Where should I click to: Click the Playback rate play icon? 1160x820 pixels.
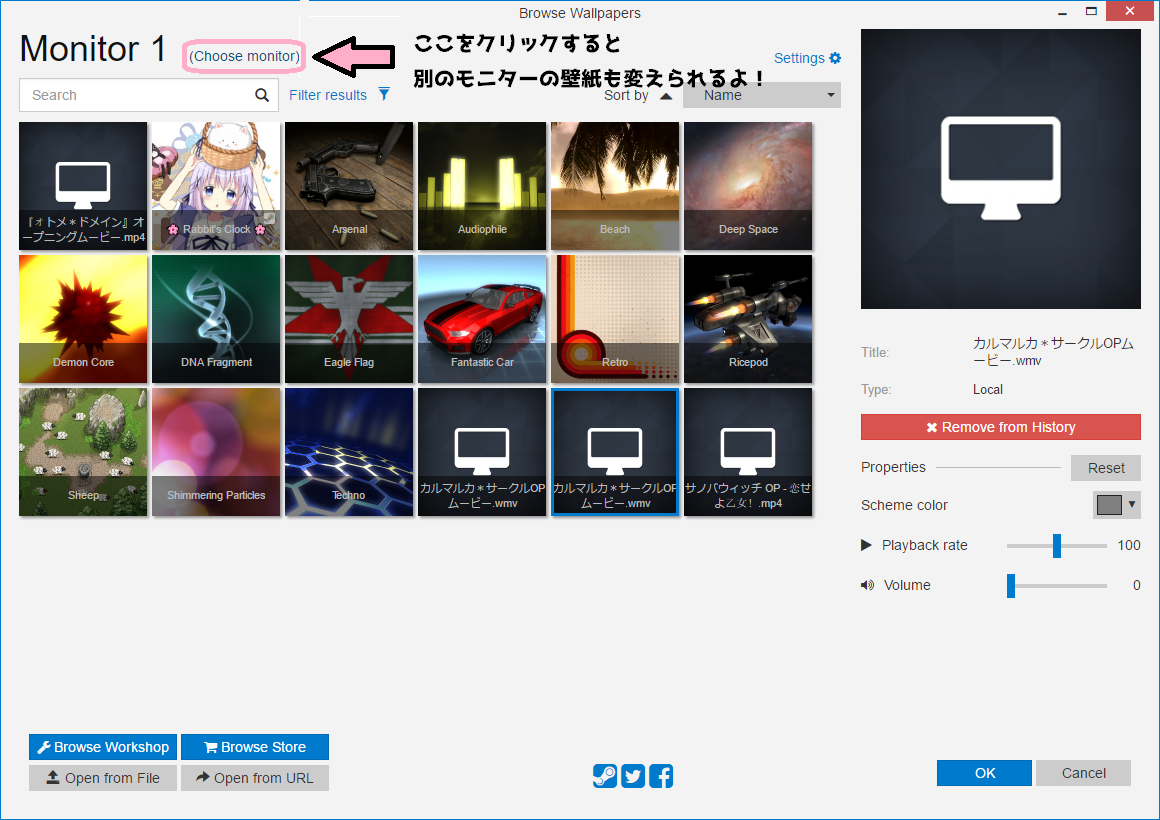pyautogui.click(x=866, y=545)
